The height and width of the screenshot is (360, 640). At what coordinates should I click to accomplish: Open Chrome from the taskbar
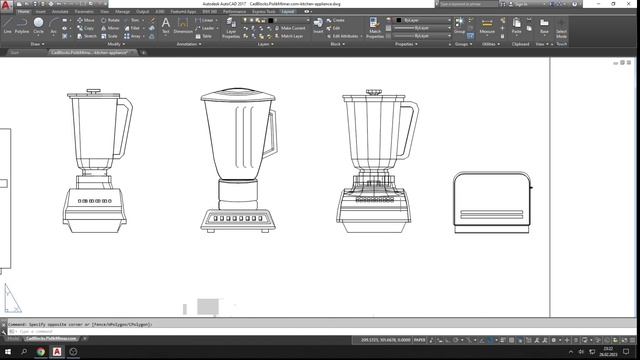pyautogui.click(x=40, y=351)
